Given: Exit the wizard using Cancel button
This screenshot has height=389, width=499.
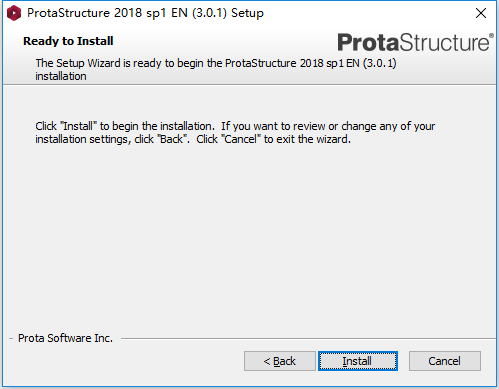Looking at the screenshot, I should [445, 361].
